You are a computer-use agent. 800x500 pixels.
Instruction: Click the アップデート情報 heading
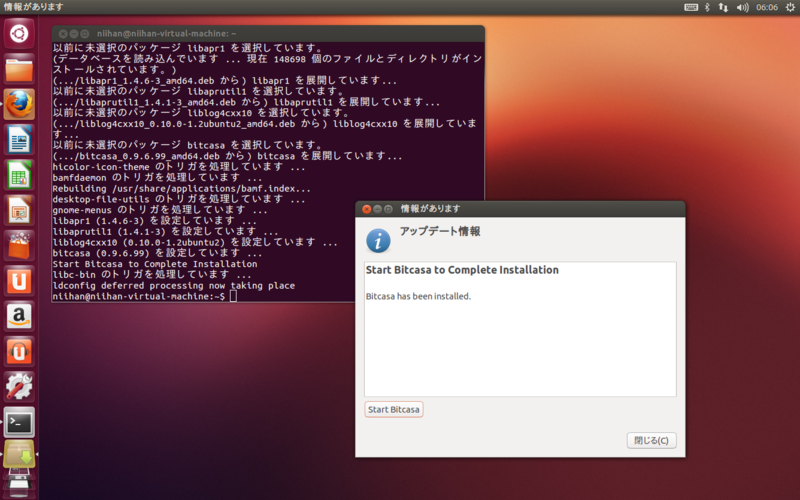click(440, 231)
